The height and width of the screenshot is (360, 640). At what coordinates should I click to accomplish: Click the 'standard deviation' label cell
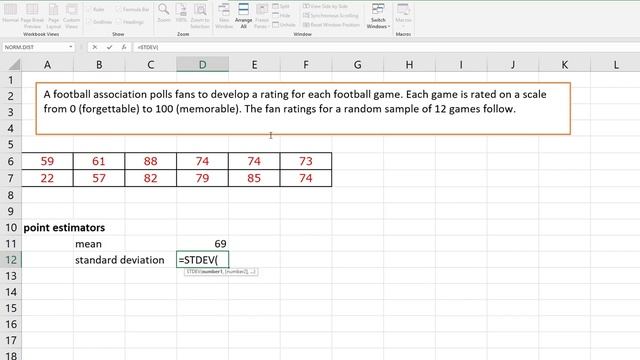click(x=120, y=260)
